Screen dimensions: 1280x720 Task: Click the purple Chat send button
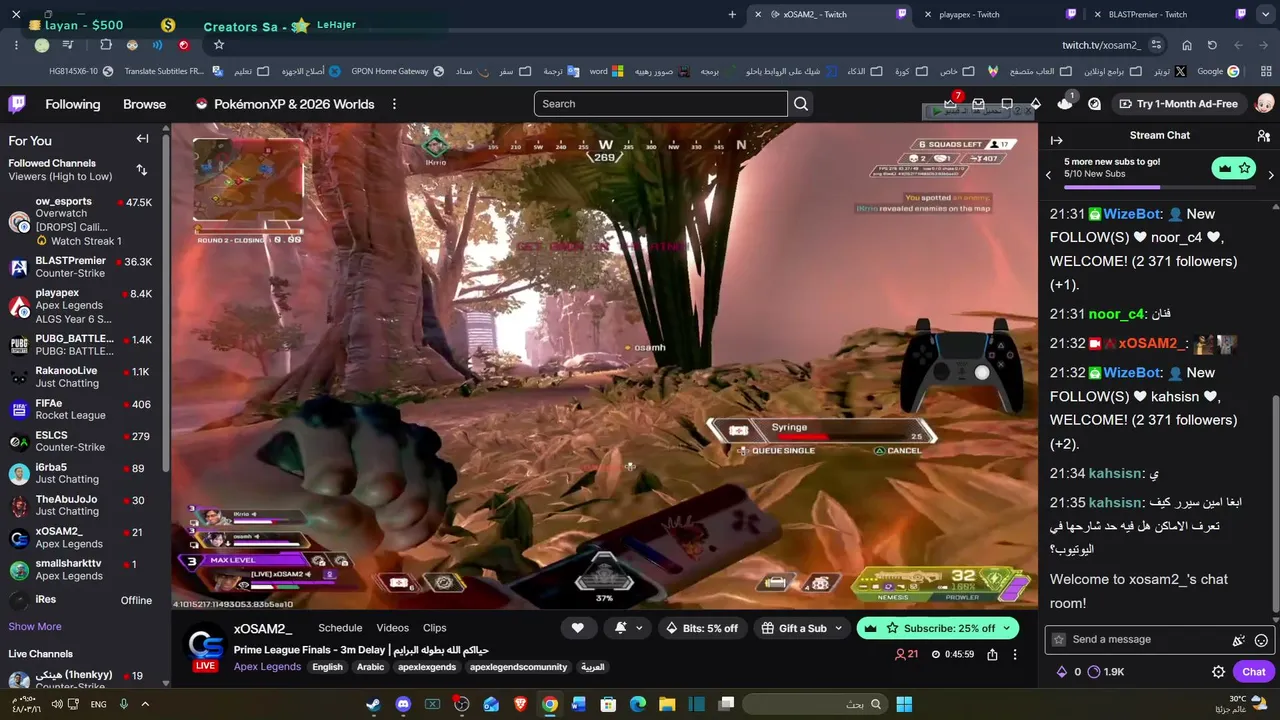point(1254,672)
